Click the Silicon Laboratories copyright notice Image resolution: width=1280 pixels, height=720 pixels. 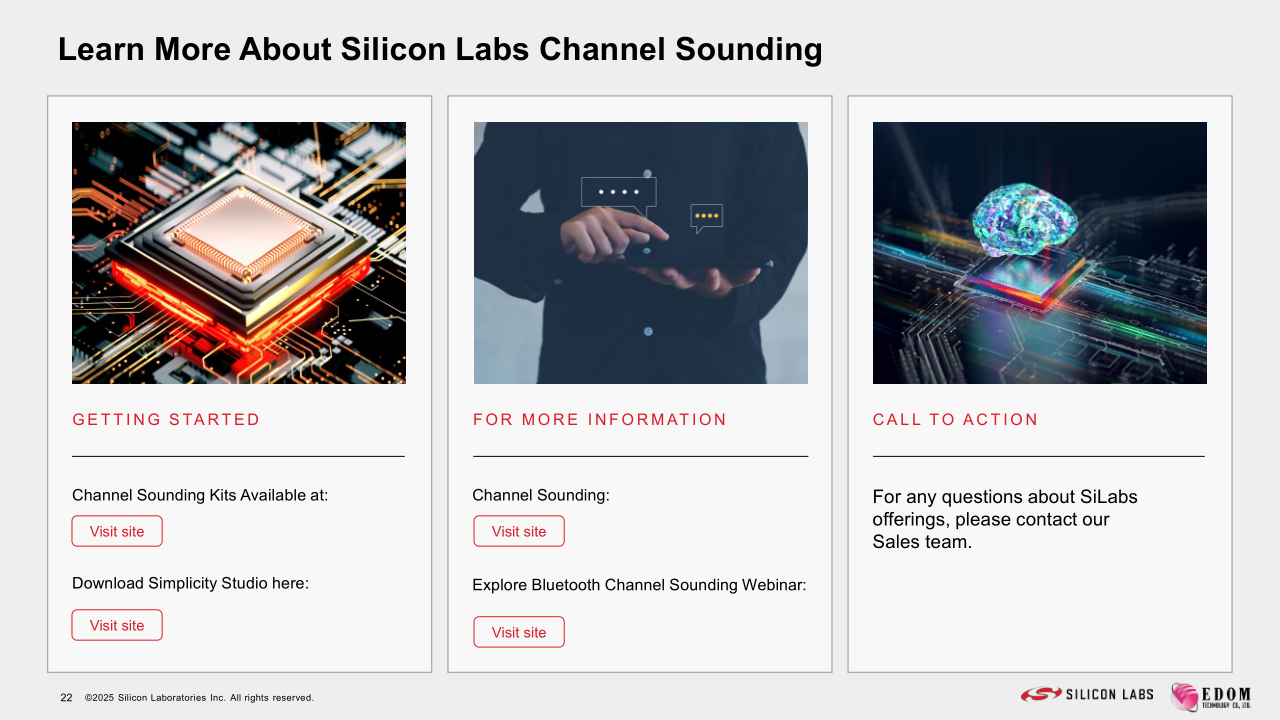click(199, 698)
